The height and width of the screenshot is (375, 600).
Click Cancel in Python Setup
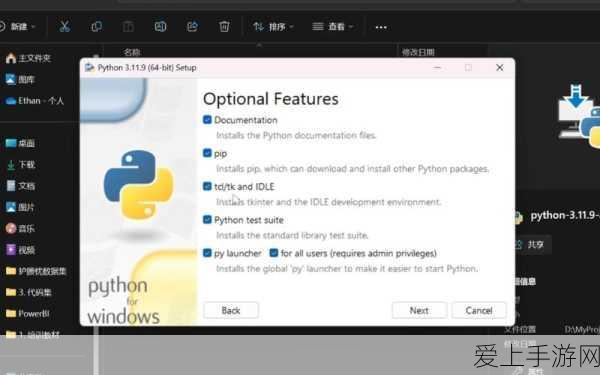479,310
